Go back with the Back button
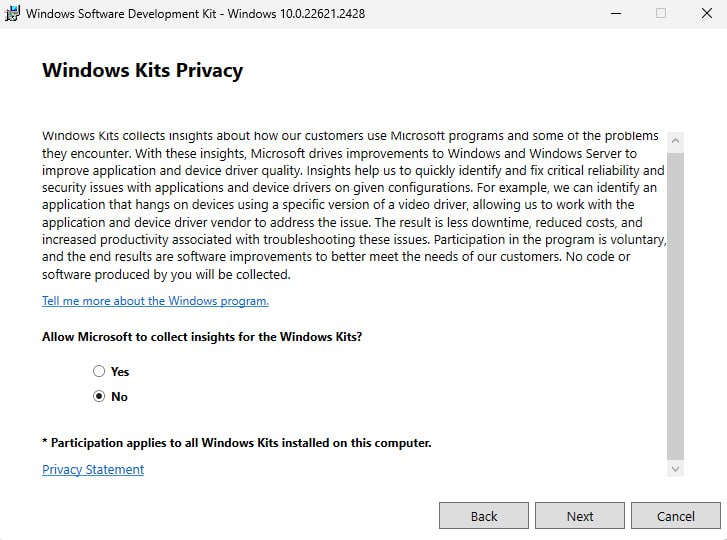727x540 pixels. [x=484, y=516]
